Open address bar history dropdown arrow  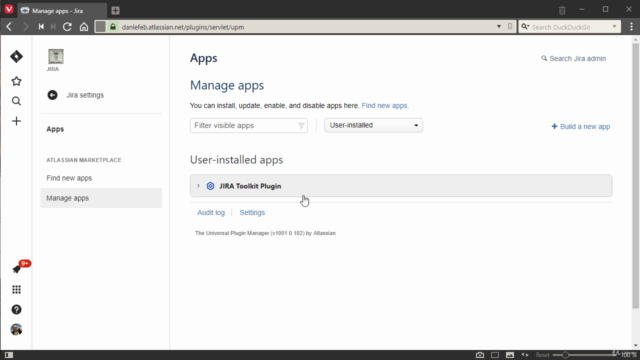point(499,27)
